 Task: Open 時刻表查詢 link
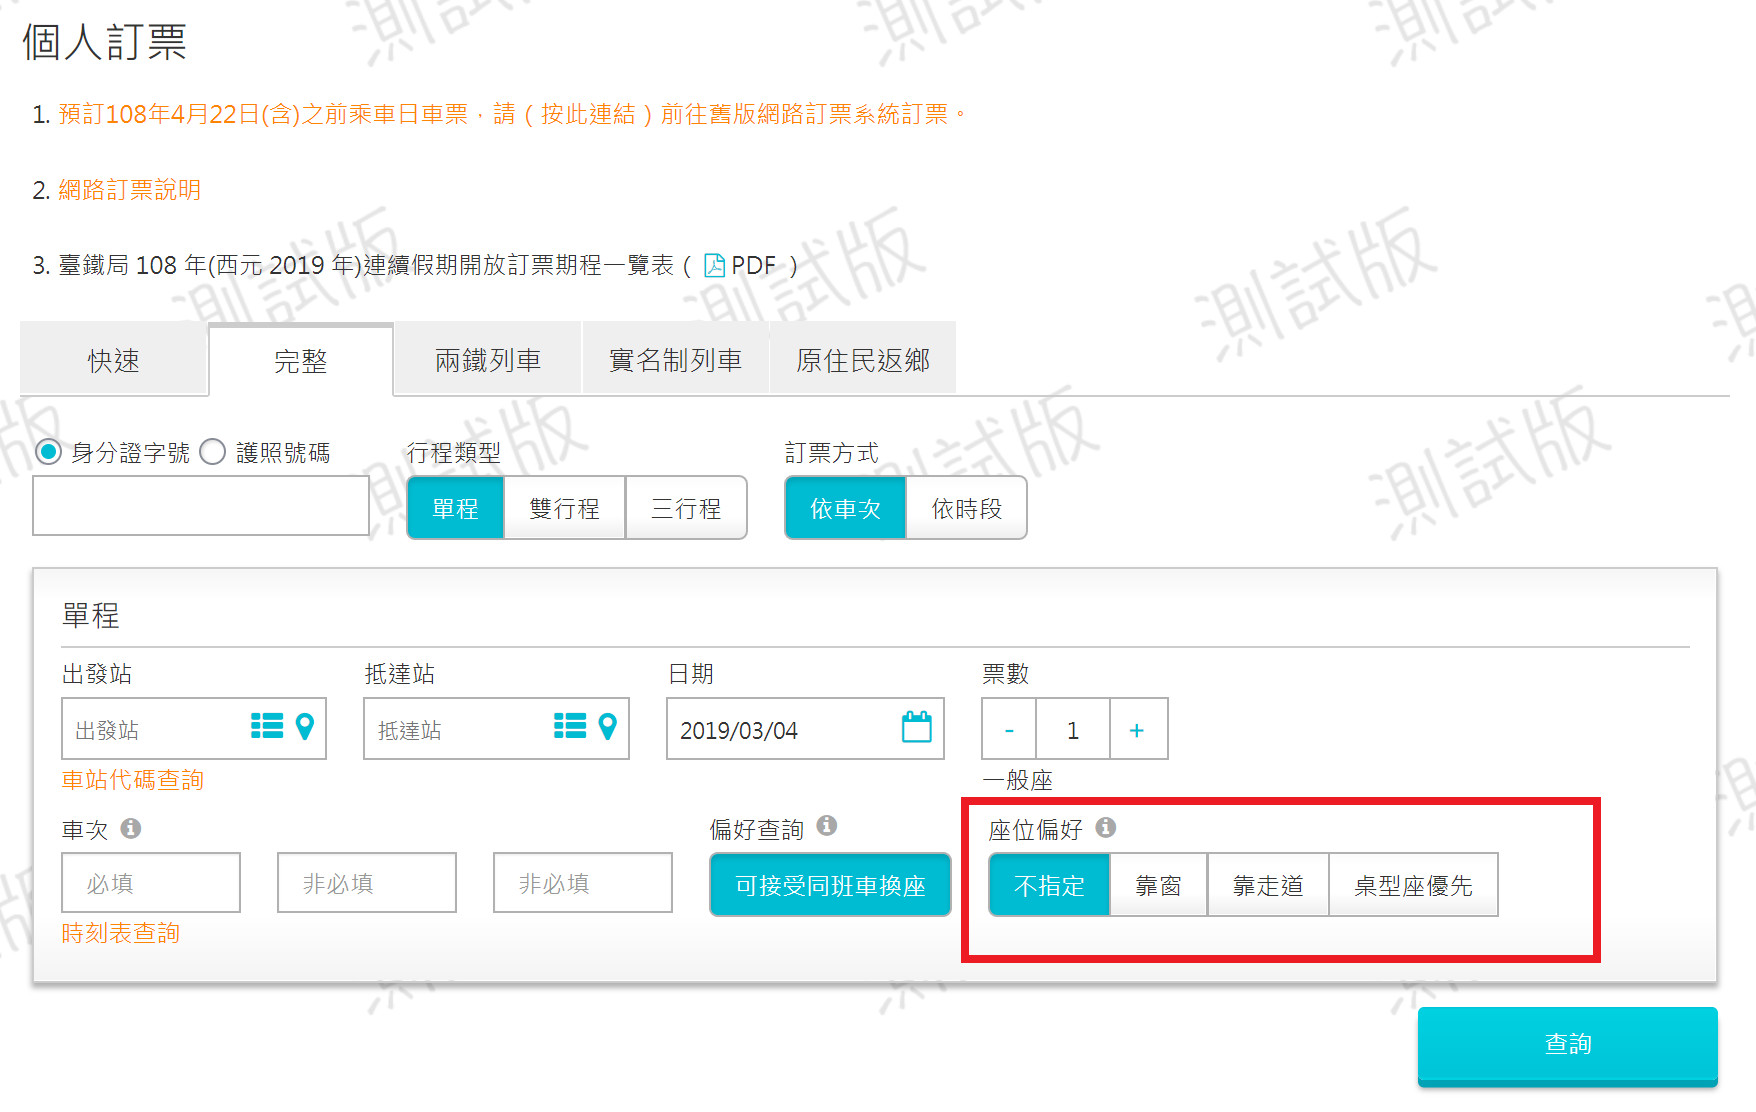pos(121,932)
